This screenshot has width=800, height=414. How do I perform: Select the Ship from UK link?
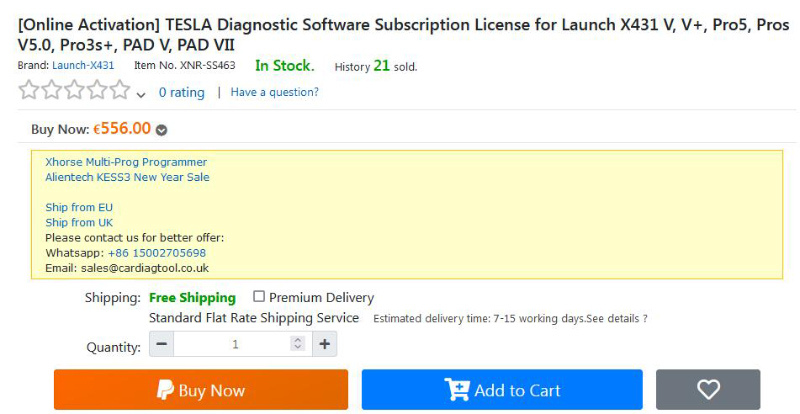coord(79,223)
